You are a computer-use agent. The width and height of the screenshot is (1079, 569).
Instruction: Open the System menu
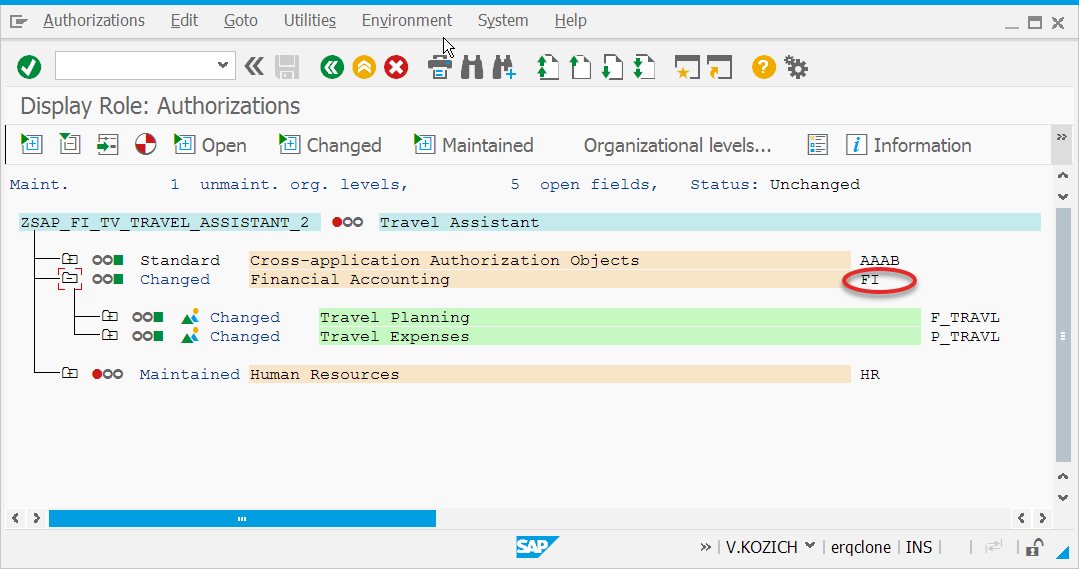pos(503,21)
